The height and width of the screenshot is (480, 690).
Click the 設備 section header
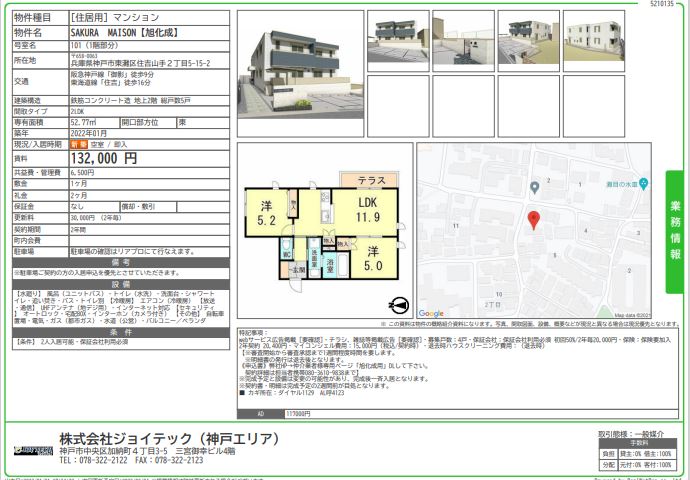pyautogui.click(x=121, y=284)
